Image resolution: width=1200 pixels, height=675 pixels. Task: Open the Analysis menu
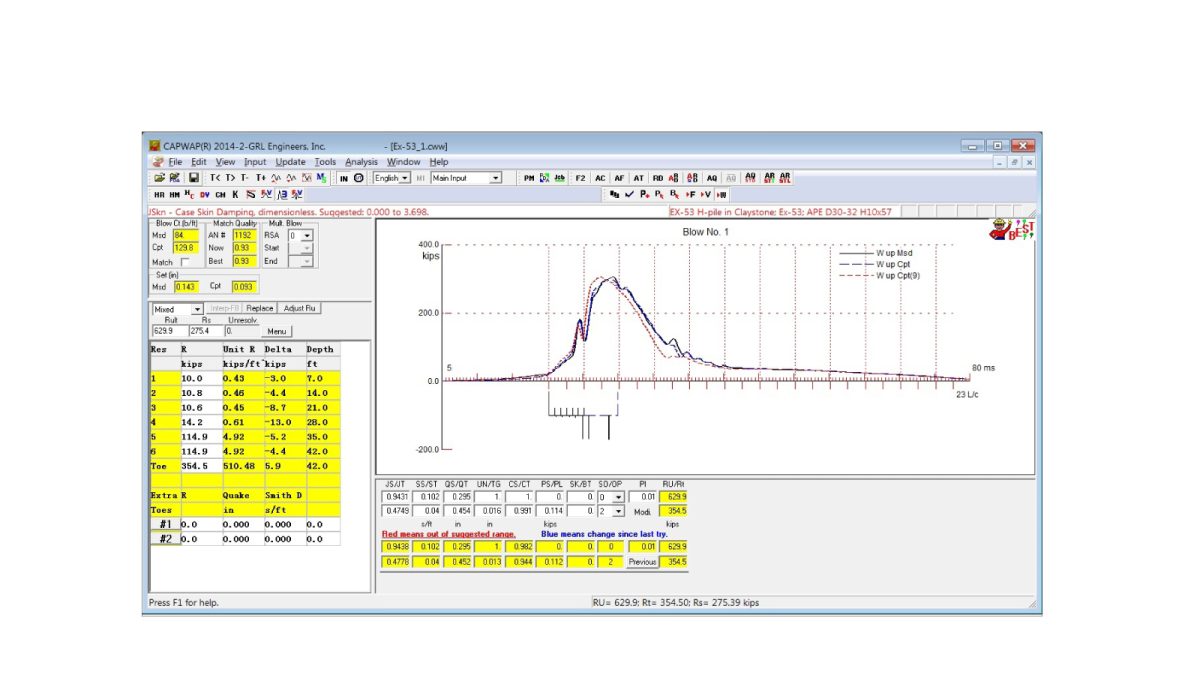362,162
